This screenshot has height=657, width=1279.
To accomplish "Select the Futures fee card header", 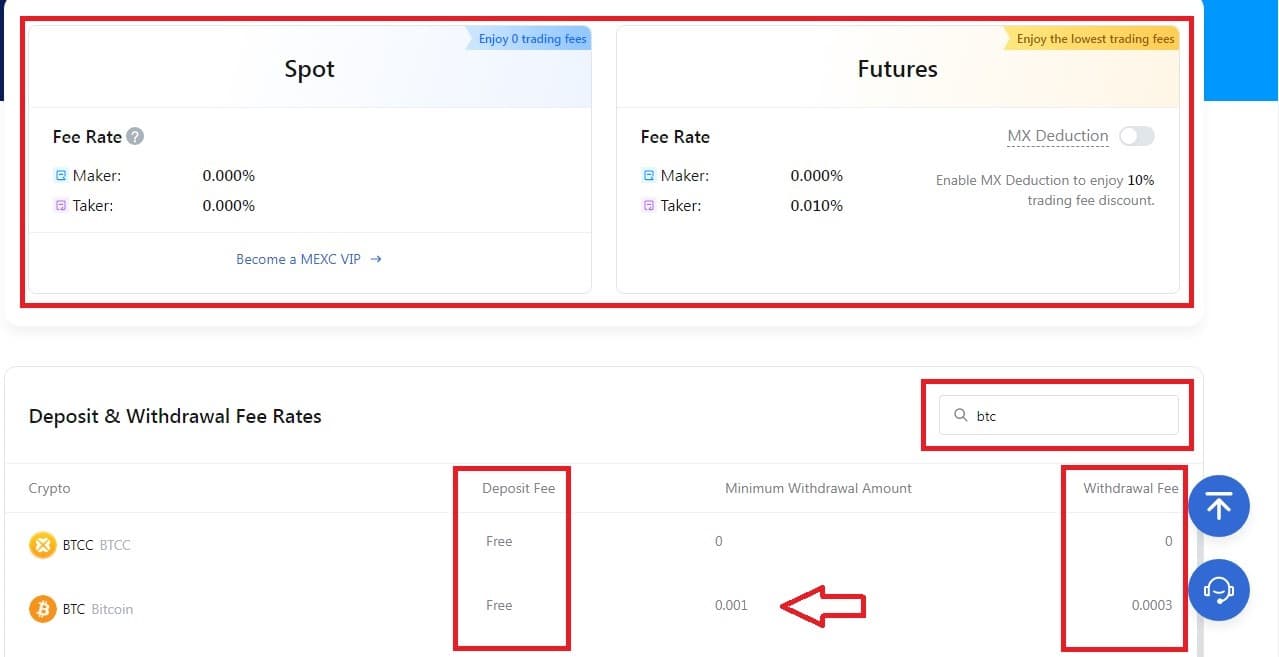I will click(x=897, y=69).
